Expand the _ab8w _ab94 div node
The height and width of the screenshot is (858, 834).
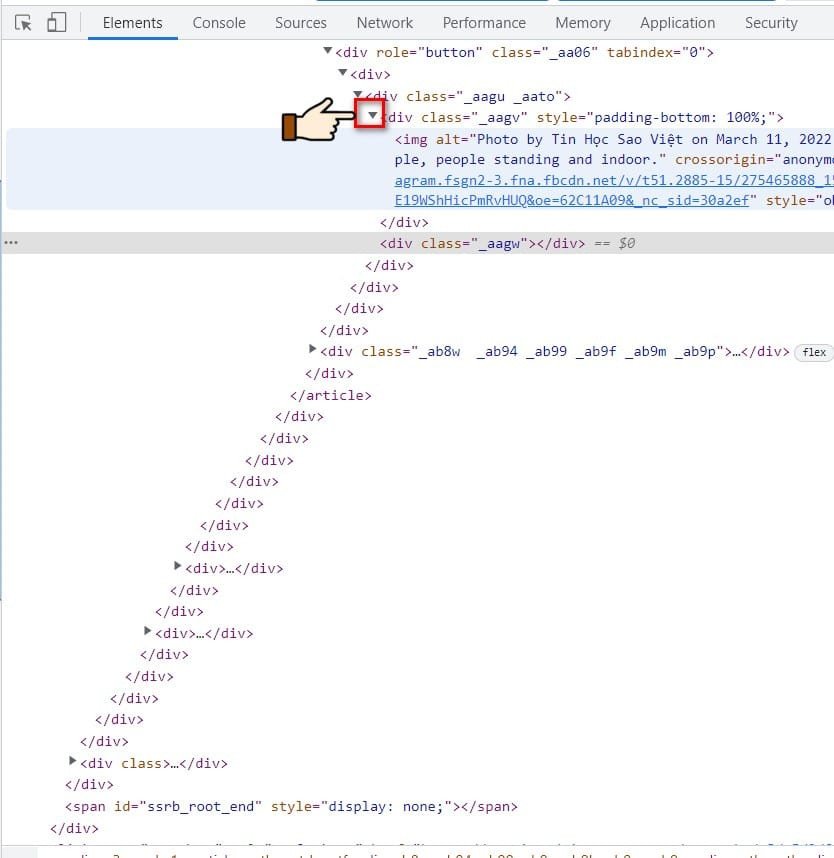point(313,350)
